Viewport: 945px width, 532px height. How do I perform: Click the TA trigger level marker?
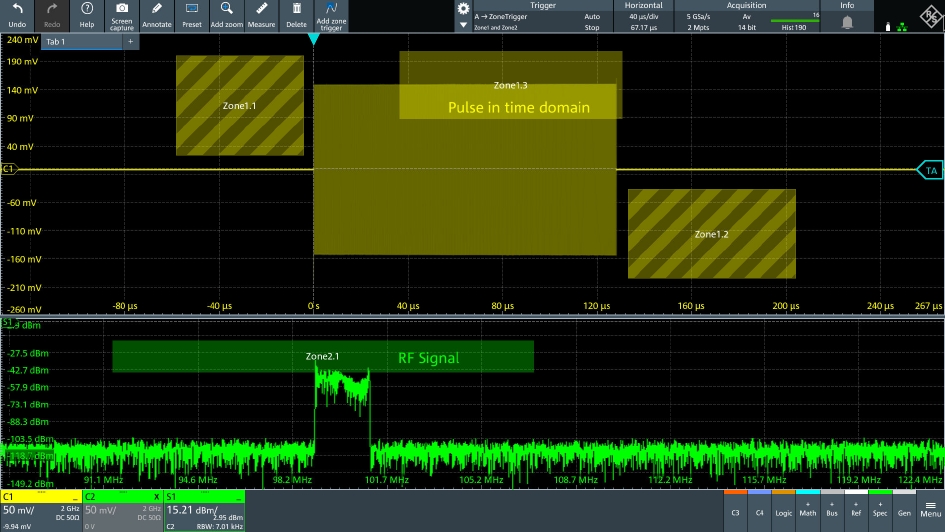(x=930, y=171)
